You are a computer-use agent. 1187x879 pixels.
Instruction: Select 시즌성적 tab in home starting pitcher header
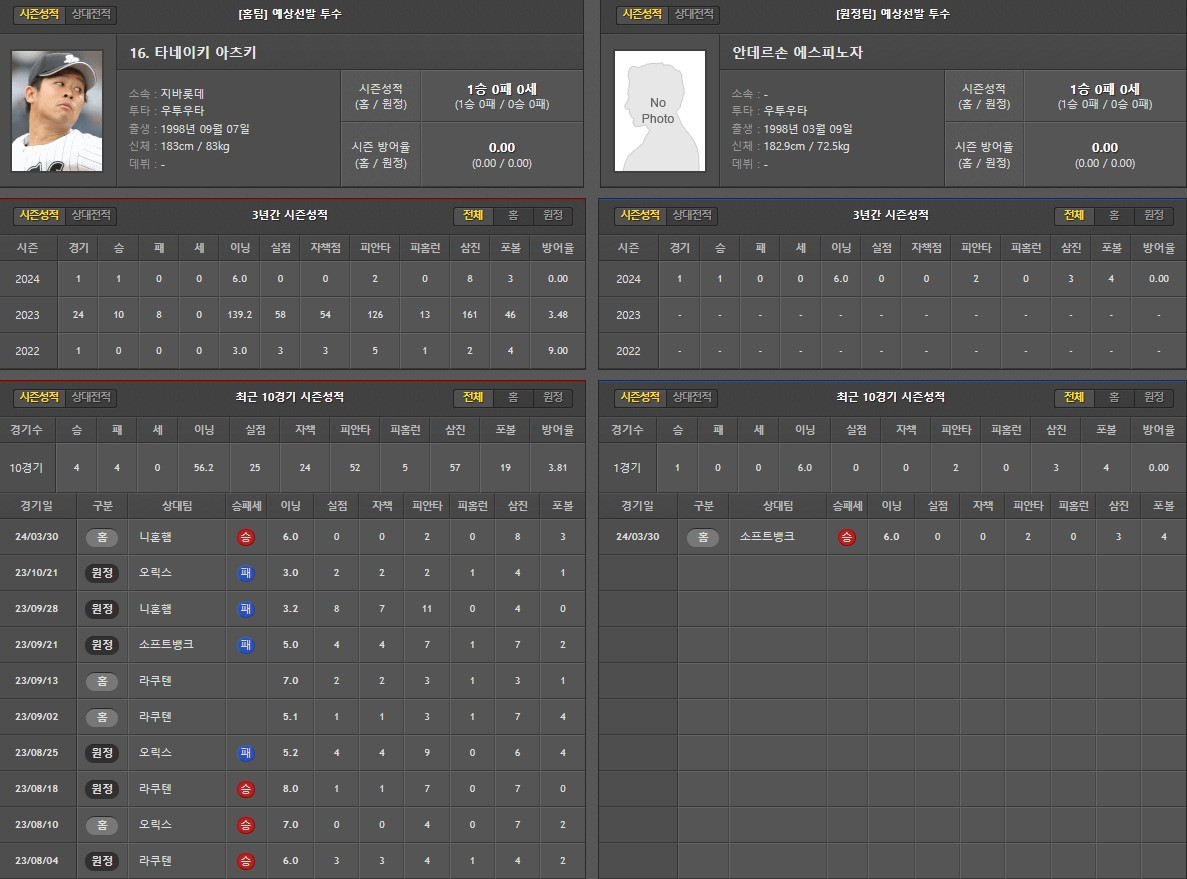click(x=39, y=14)
